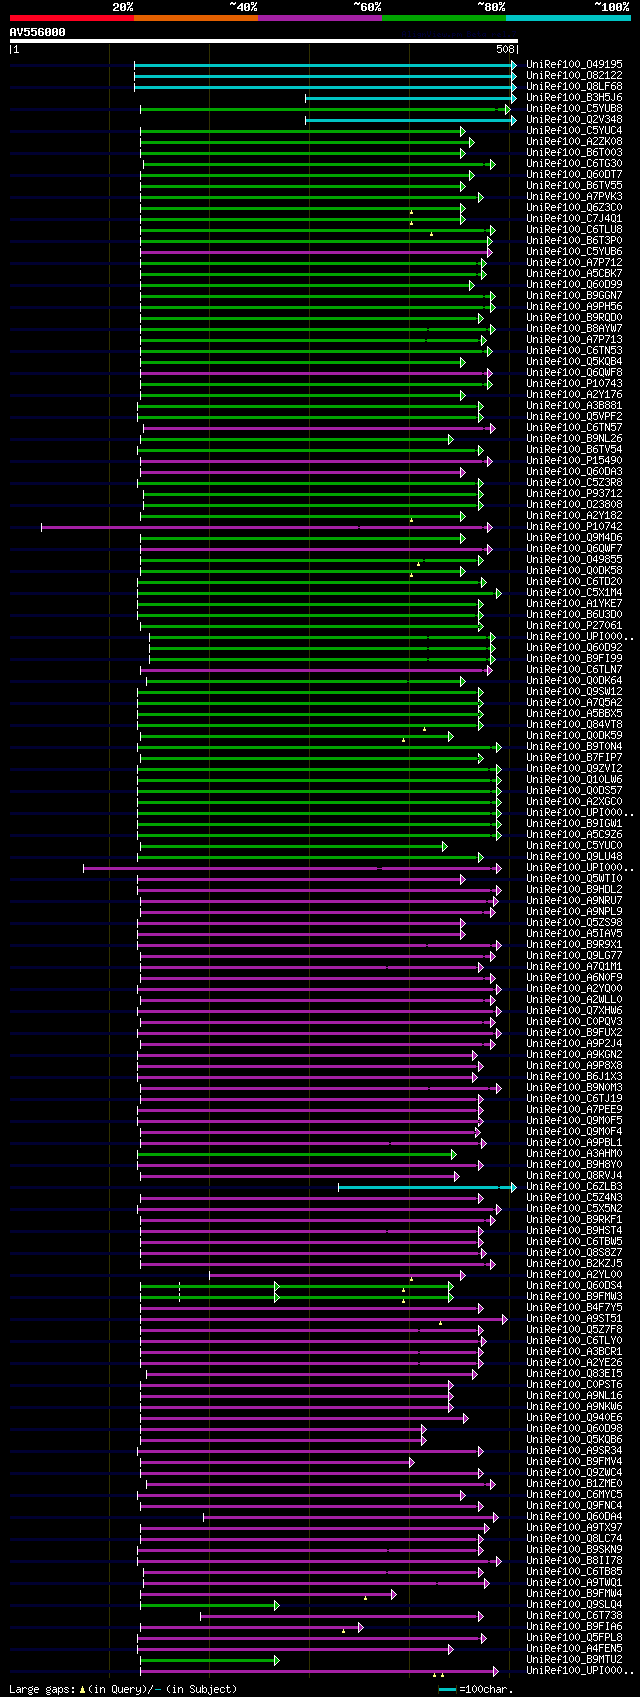
Task: Select the UniRef100_B9MTU2 label
Action: 574,1660
